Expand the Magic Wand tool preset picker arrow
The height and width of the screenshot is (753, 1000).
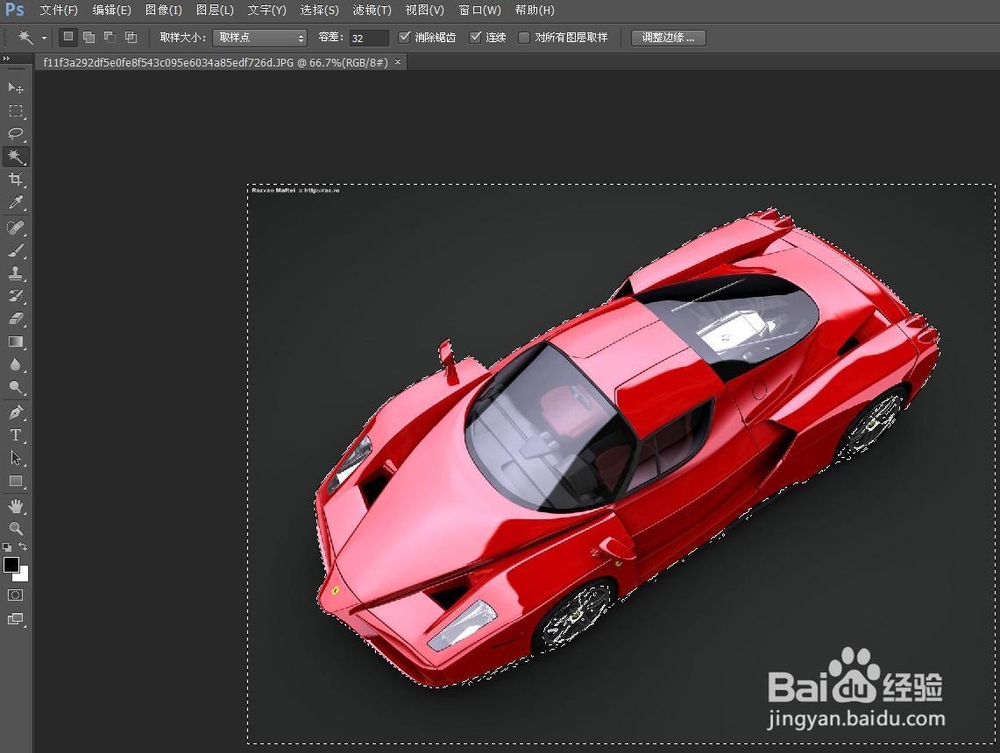[x=44, y=38]
